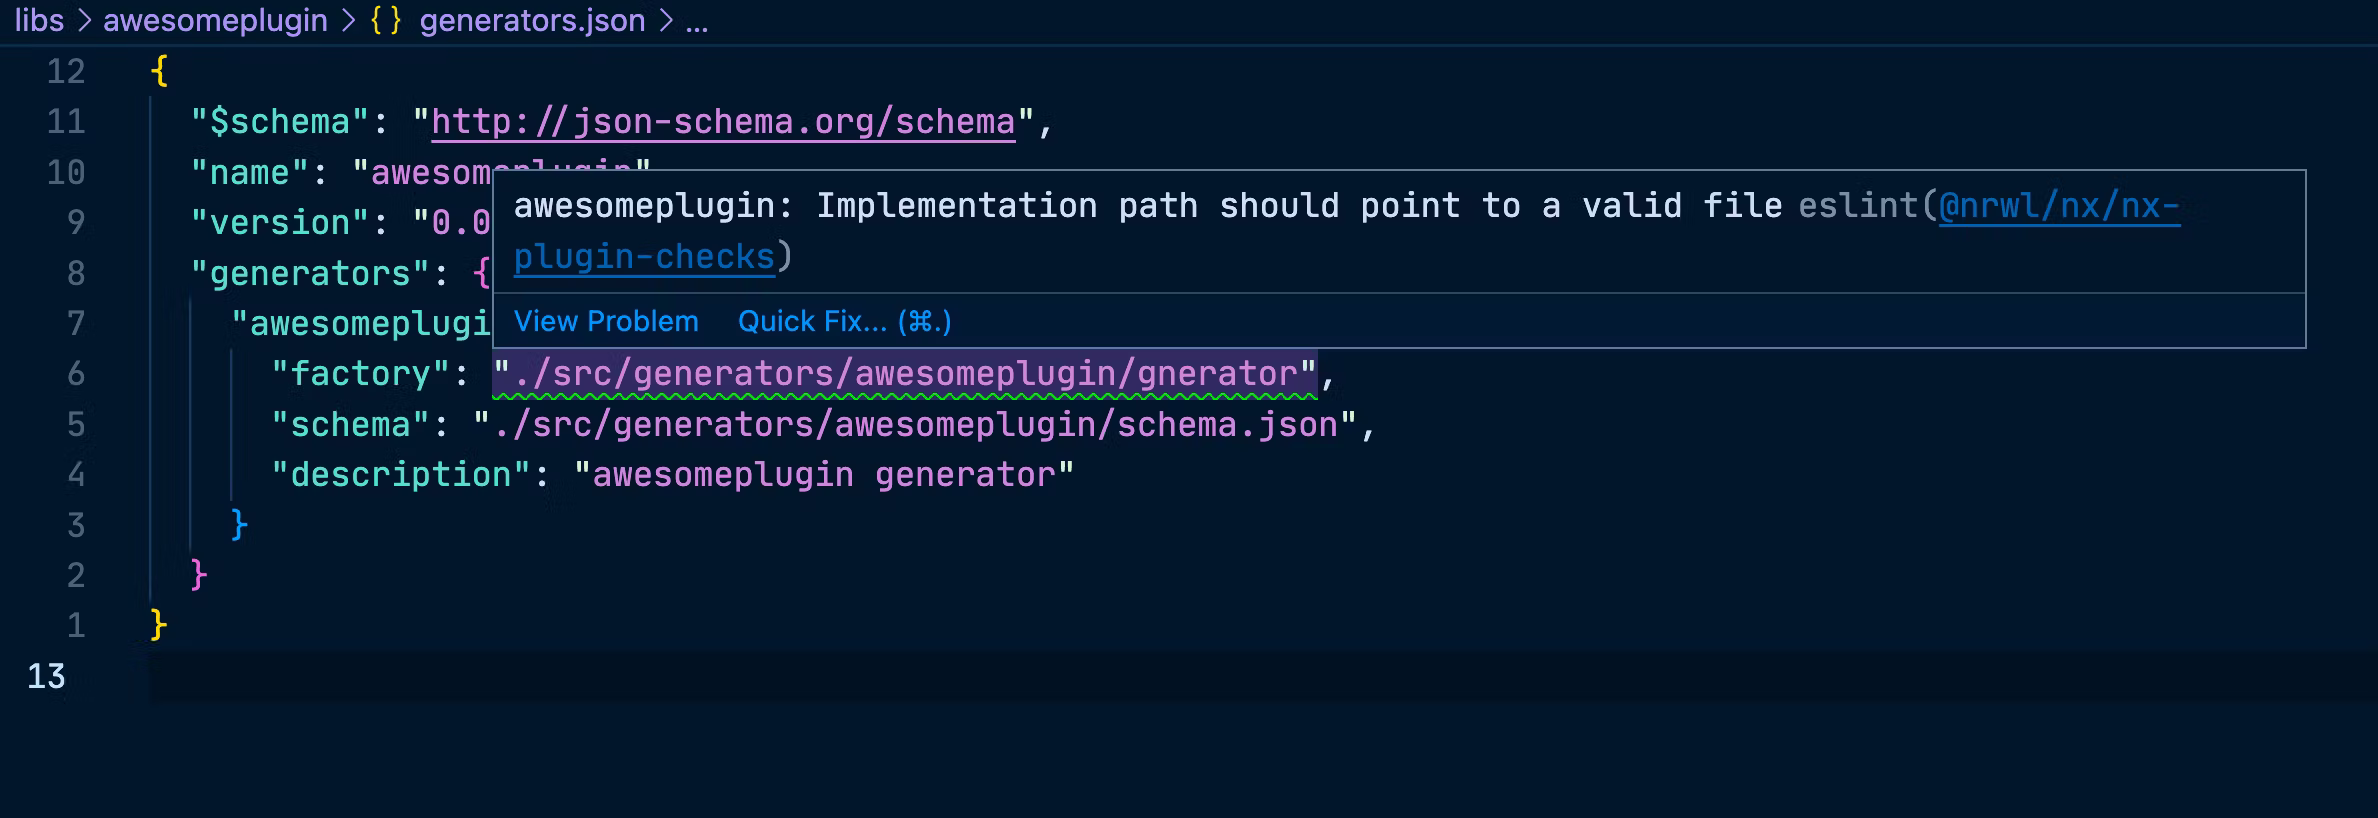2378x818 pixels.
Task: Click the JSON braces icon in breadcrumb
Action: pyautogui.click(x=386, y=21)
